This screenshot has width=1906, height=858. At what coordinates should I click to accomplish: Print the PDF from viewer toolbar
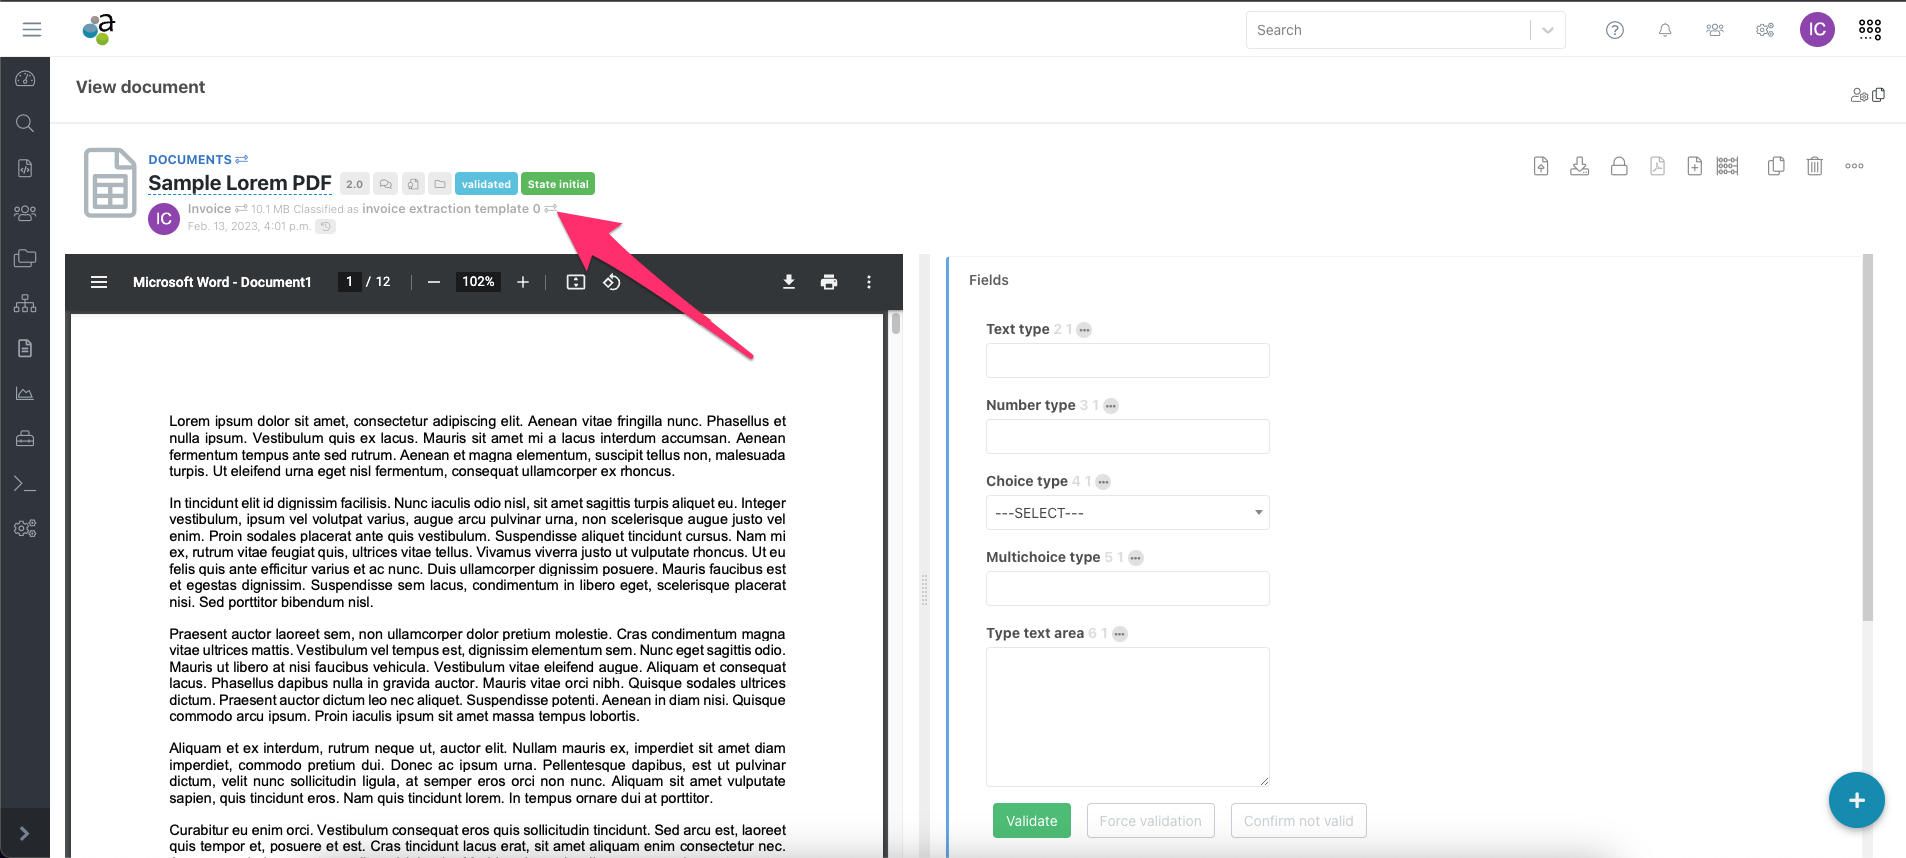[x=828, y=282]
